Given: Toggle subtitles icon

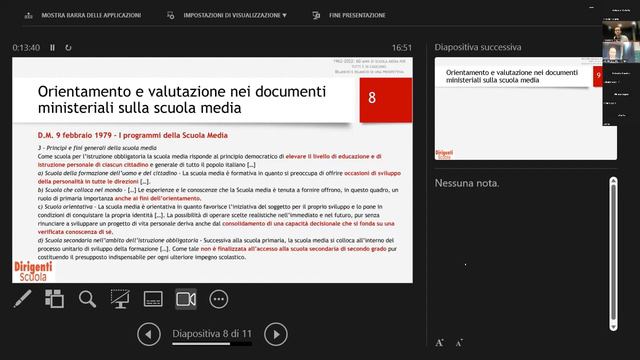Looking at the screenshot, I should [153, 299].
